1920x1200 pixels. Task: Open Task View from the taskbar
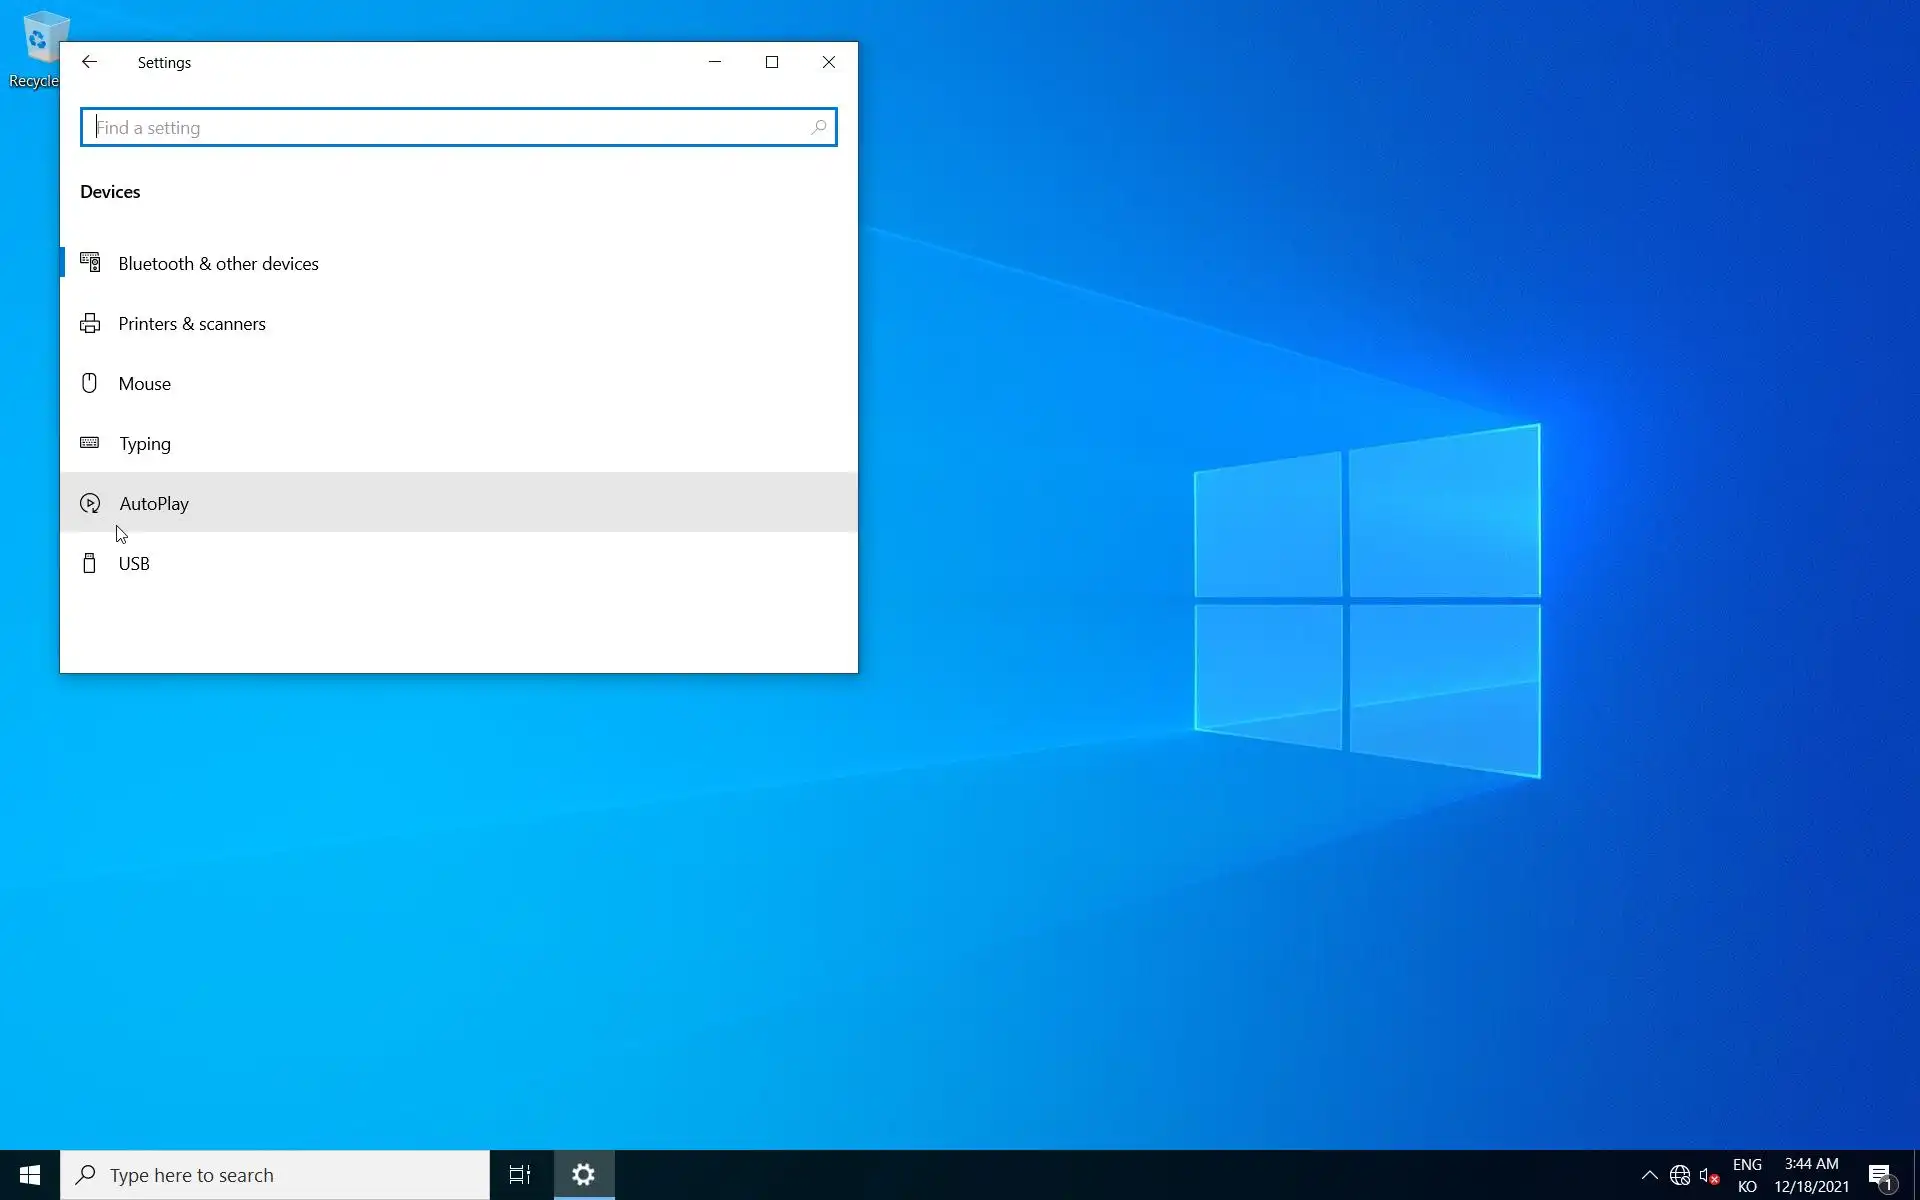pos(520,1175)
